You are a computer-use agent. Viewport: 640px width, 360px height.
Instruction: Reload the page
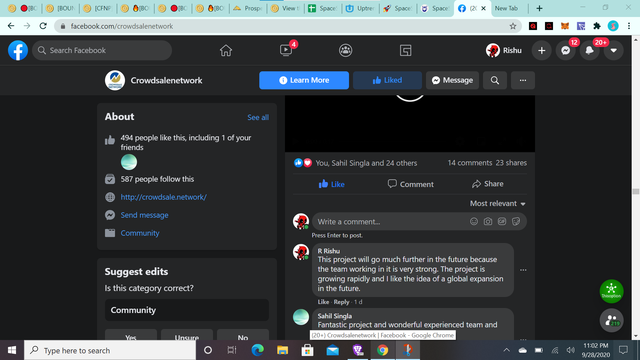click(43, 26)
